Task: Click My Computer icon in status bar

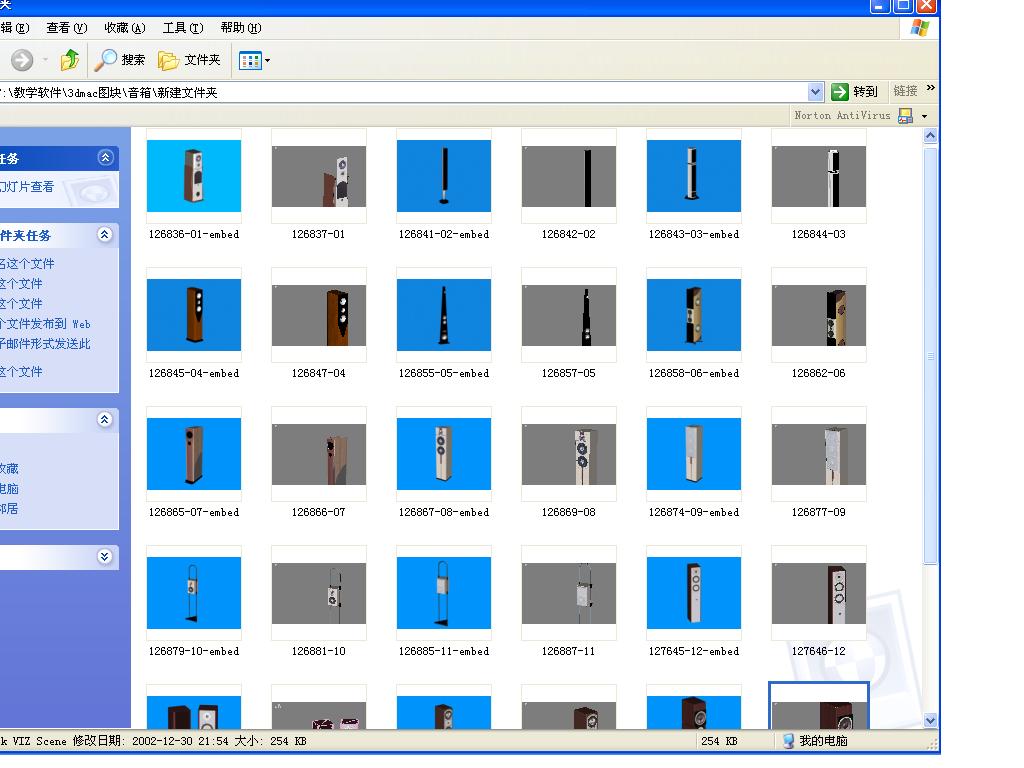Action: tap(788, 741)
